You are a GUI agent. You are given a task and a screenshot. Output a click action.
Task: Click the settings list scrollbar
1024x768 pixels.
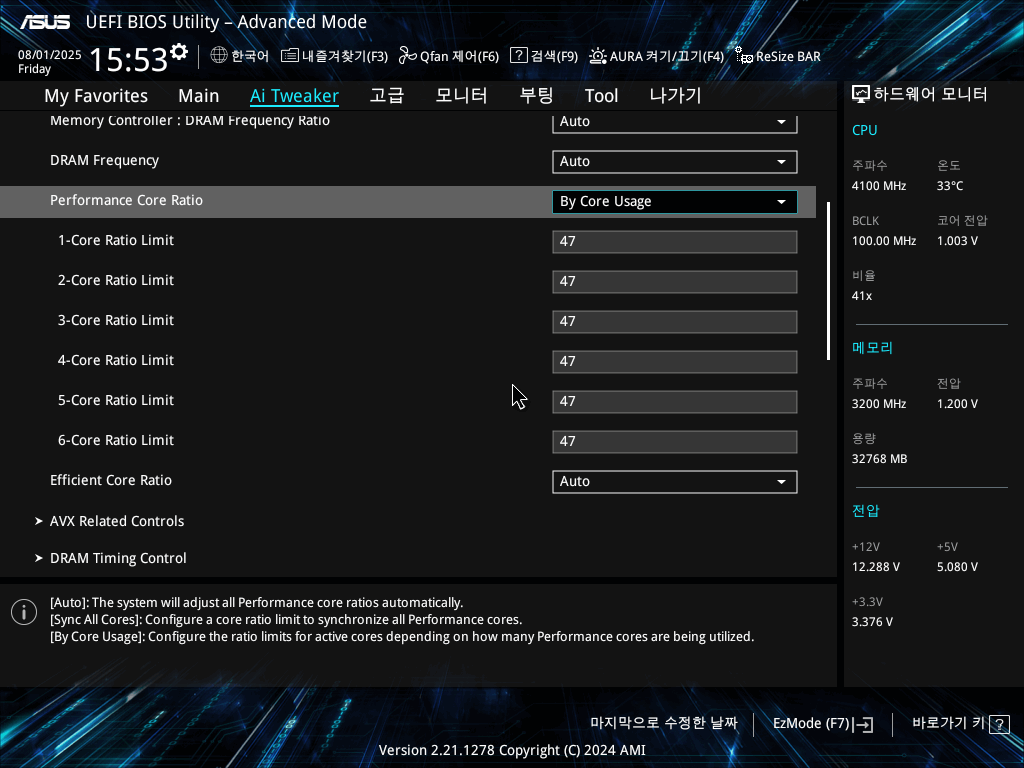click(829, 281)
